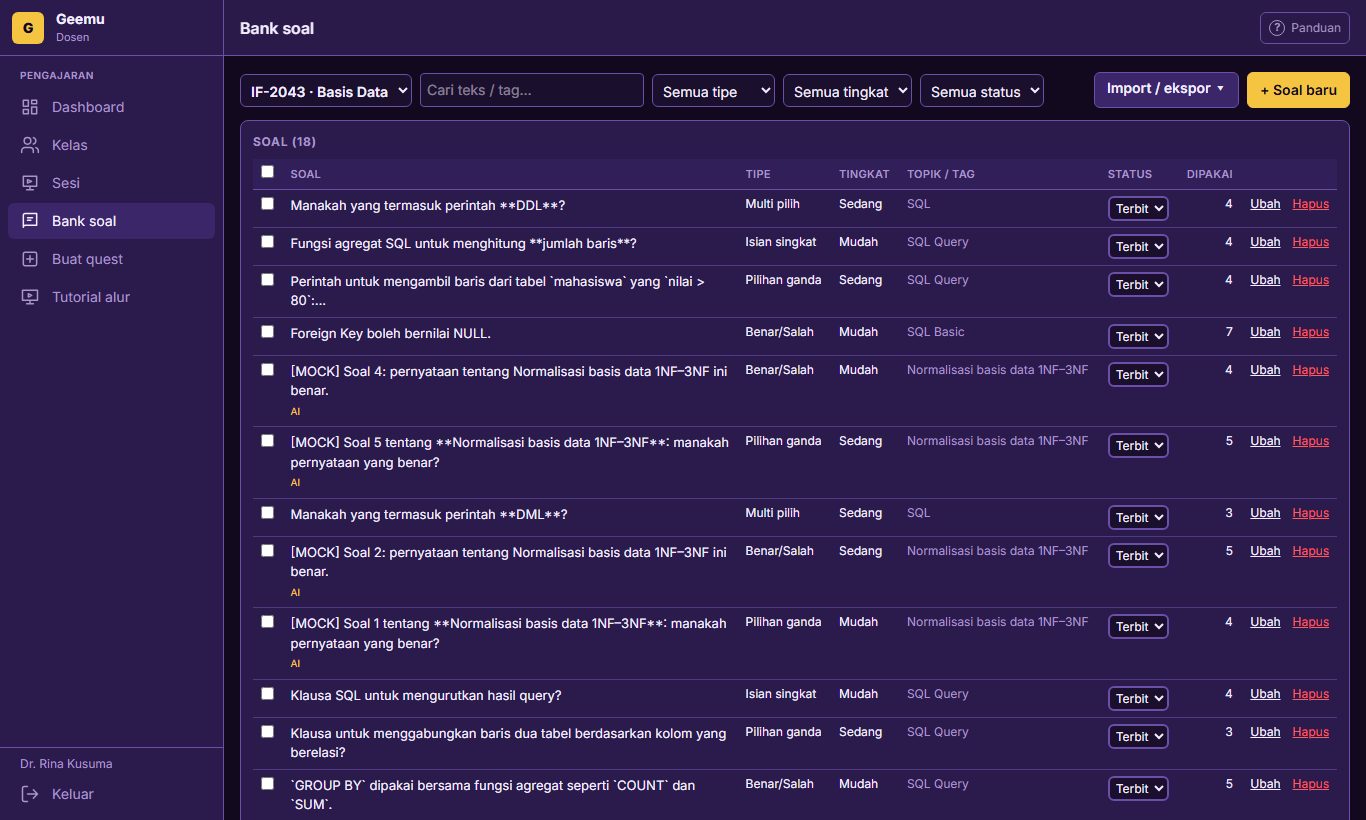This screenshot has width=1366, height=820.
Task: Open the Semua tipe filter dropdown
Action: (x=713, y=90)
